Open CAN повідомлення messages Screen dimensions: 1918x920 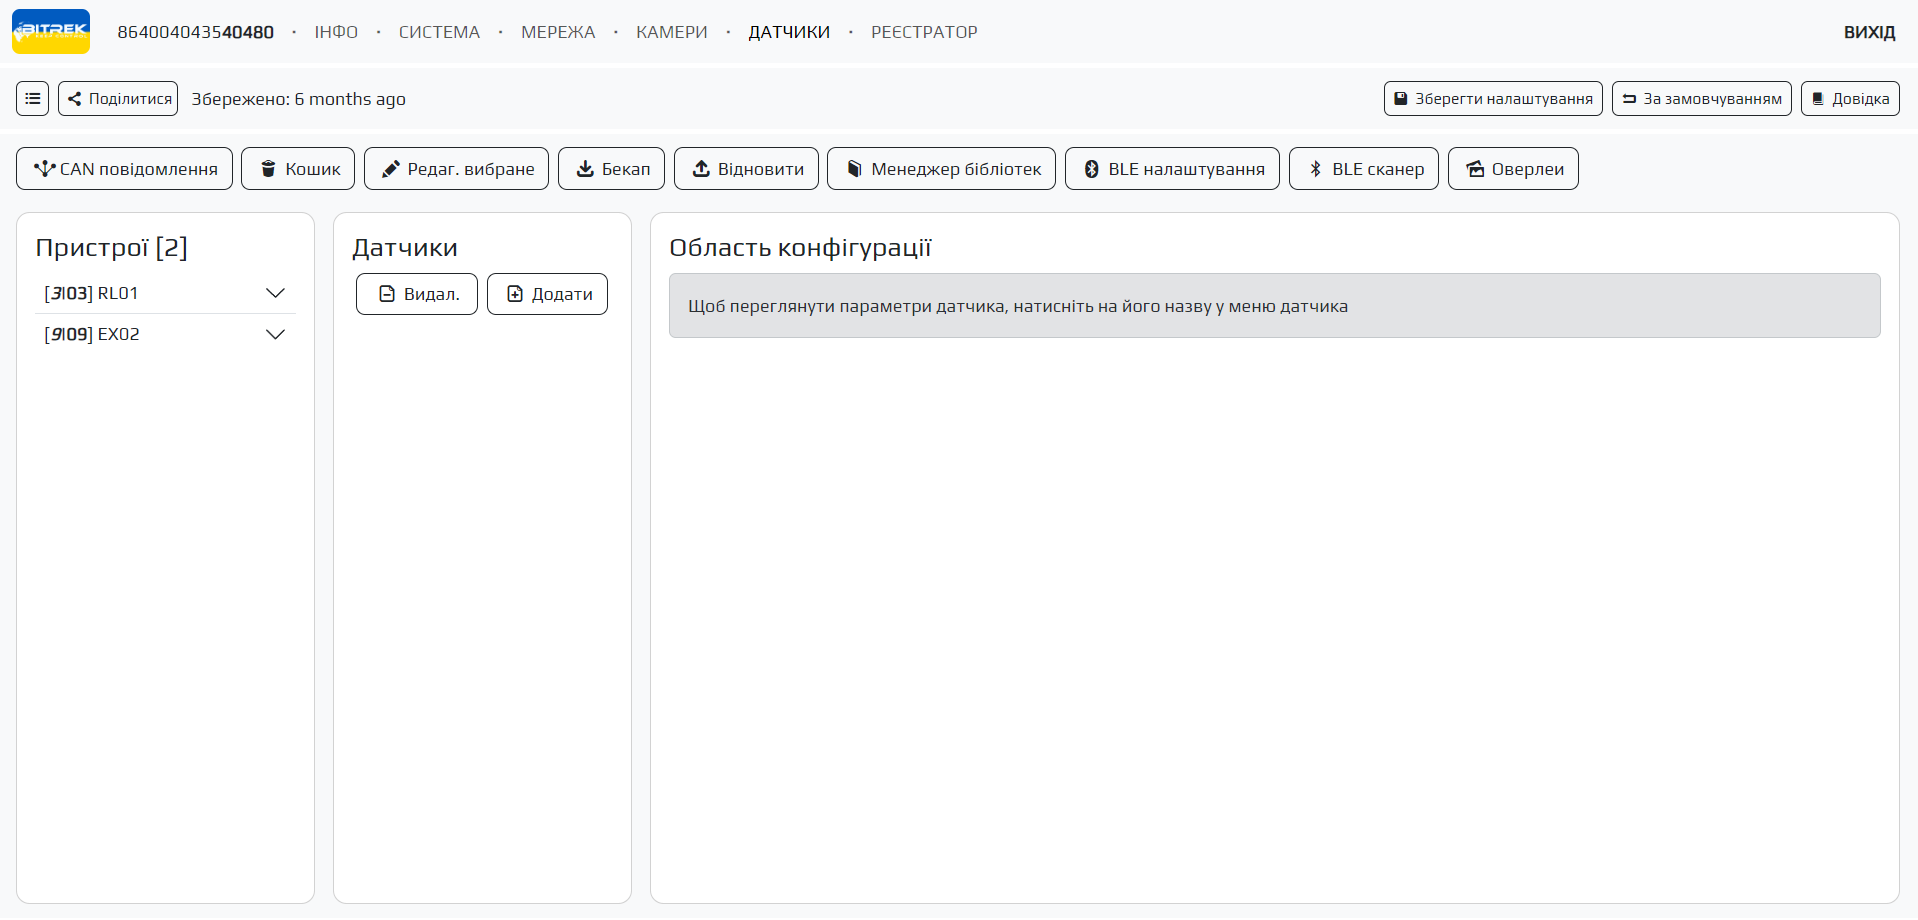[x=124, y=169]
